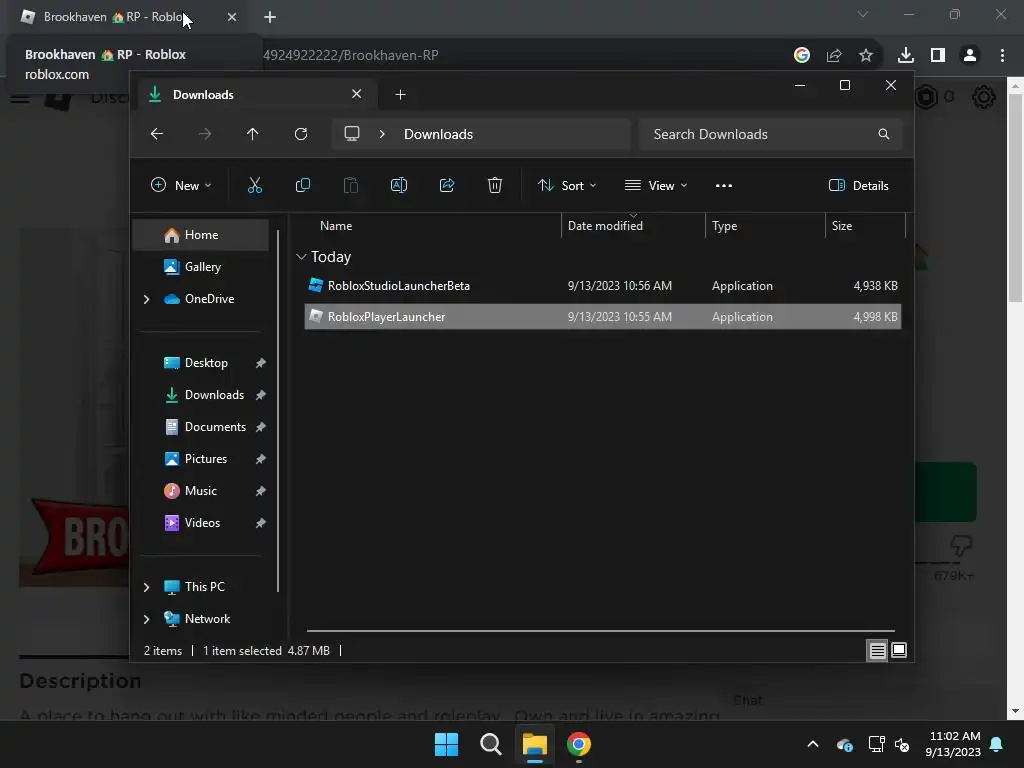This screenshot has height=768, width=1024.
Task: Refresh the Downloads folder
Action: point(301,134)
